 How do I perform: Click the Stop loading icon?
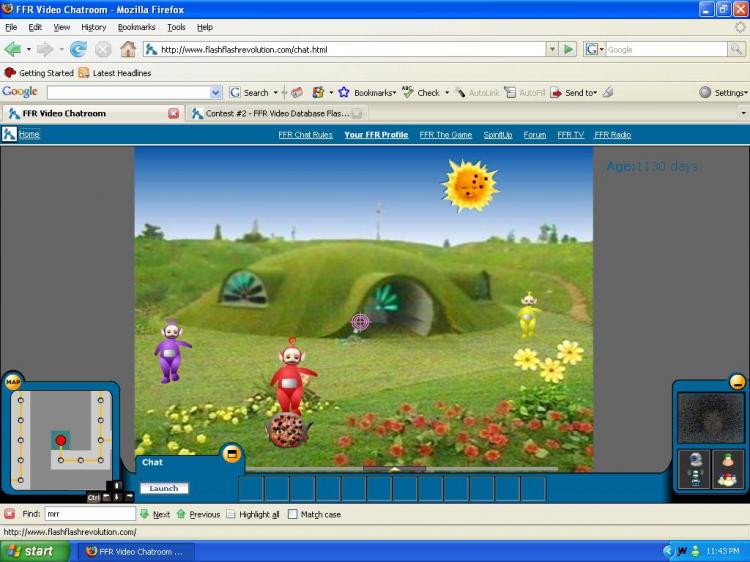(102, 49)
